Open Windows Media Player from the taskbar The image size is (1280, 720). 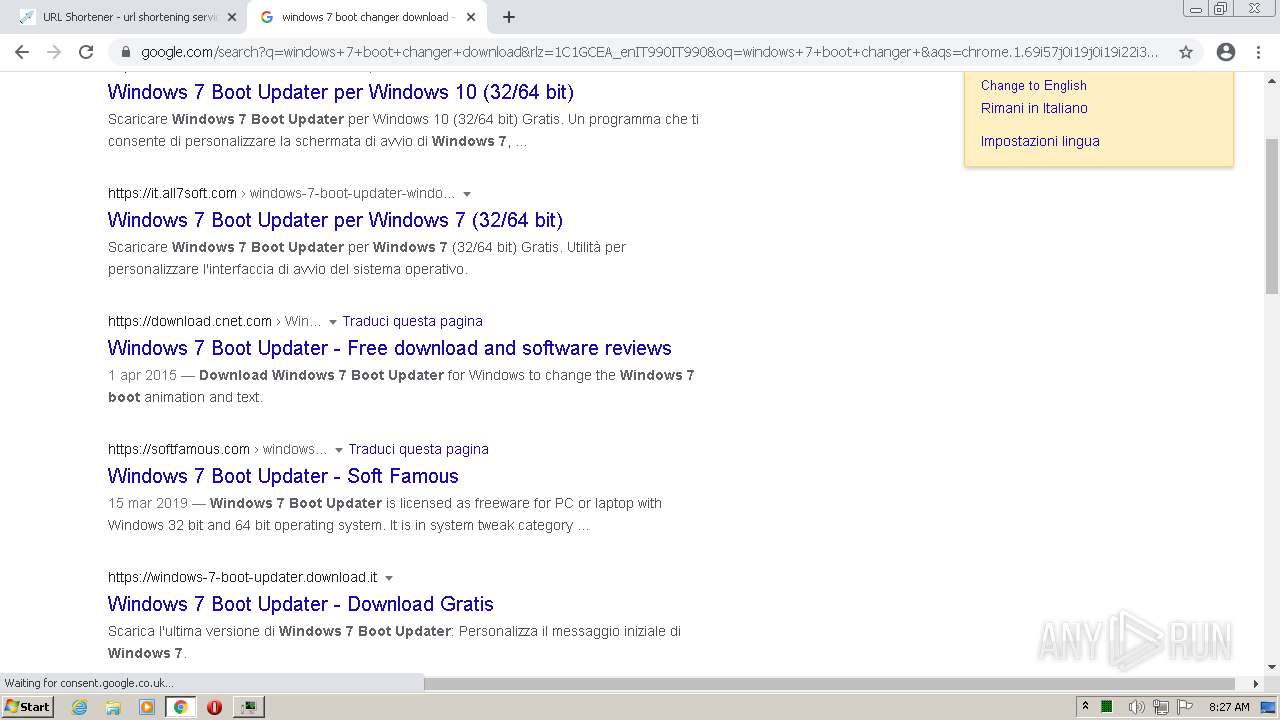(147, 707)
